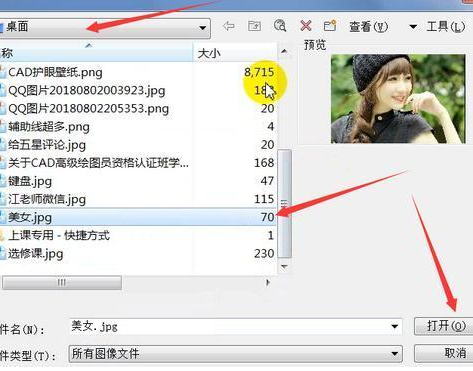Image resolution: width=473 pixels, height=371 pixels.
Task: Open the 查看(V) menu
Action: [x=369, y=27]
